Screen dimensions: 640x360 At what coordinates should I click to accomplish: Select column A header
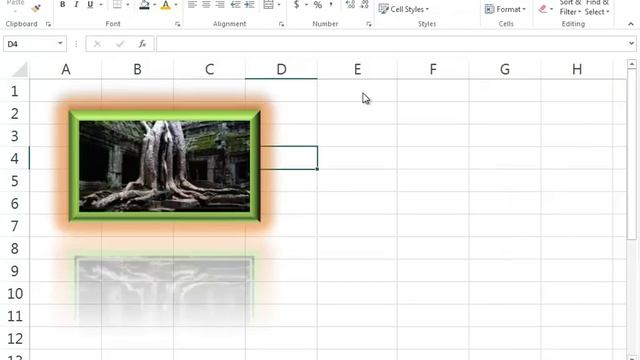pos(66,69)
